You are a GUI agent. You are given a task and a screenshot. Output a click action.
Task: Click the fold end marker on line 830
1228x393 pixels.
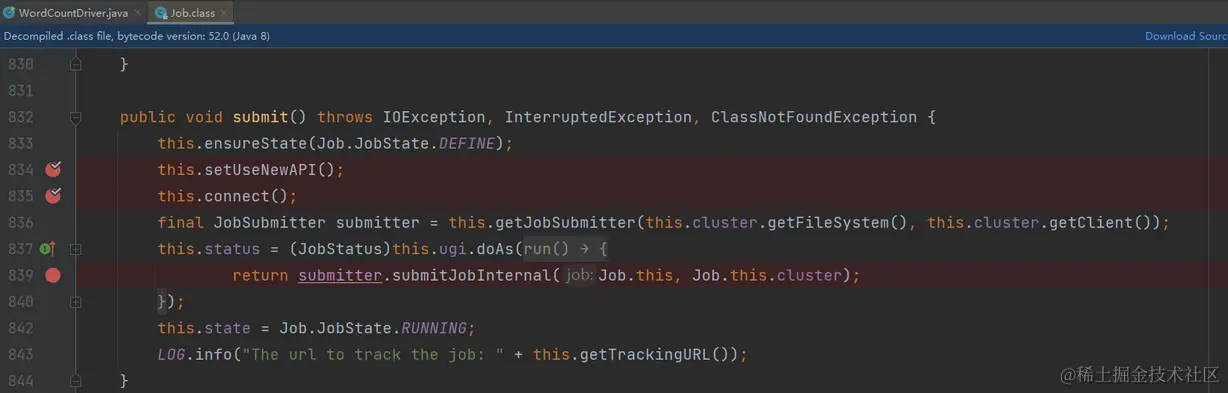[76, 64]
